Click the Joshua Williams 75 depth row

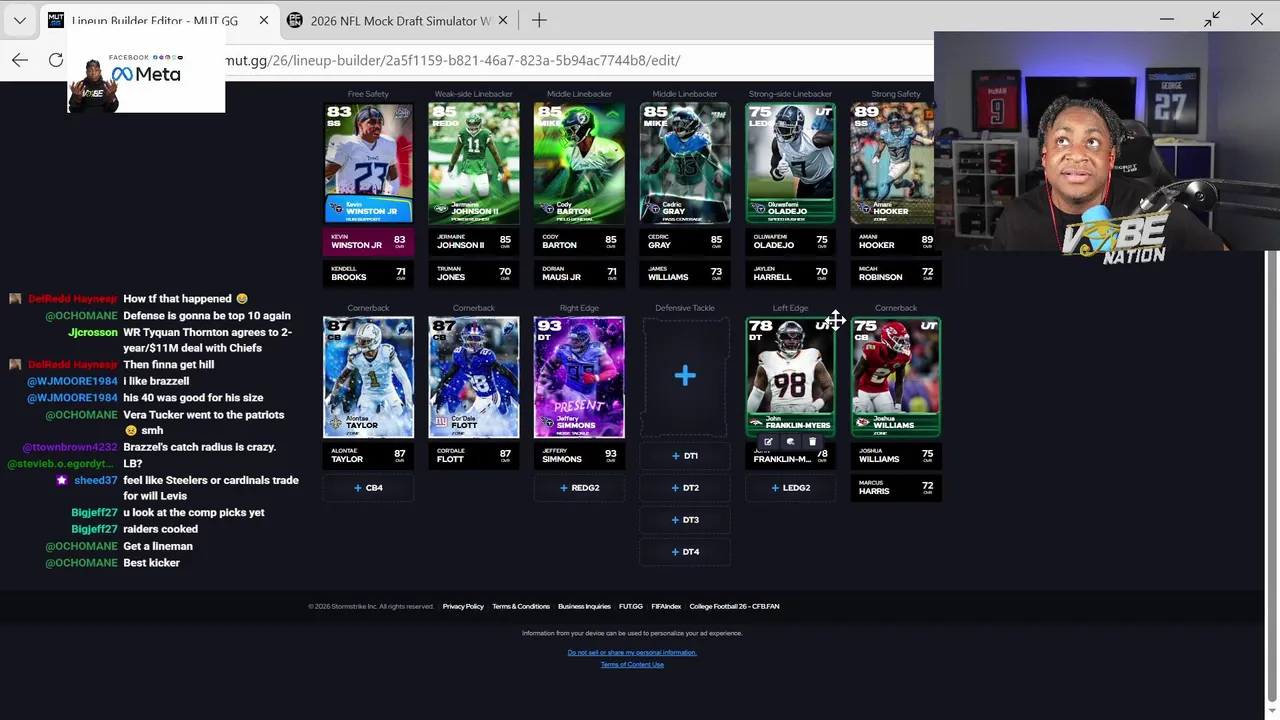[x=896, y=455]
